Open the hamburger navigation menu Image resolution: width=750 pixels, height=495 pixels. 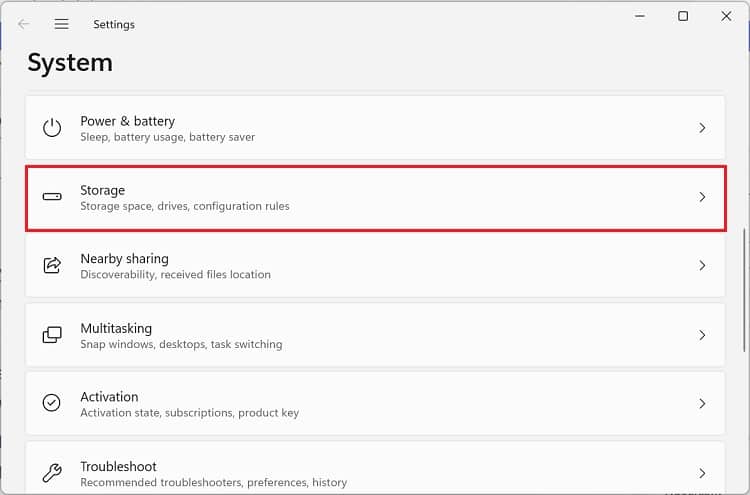(61, 24)
